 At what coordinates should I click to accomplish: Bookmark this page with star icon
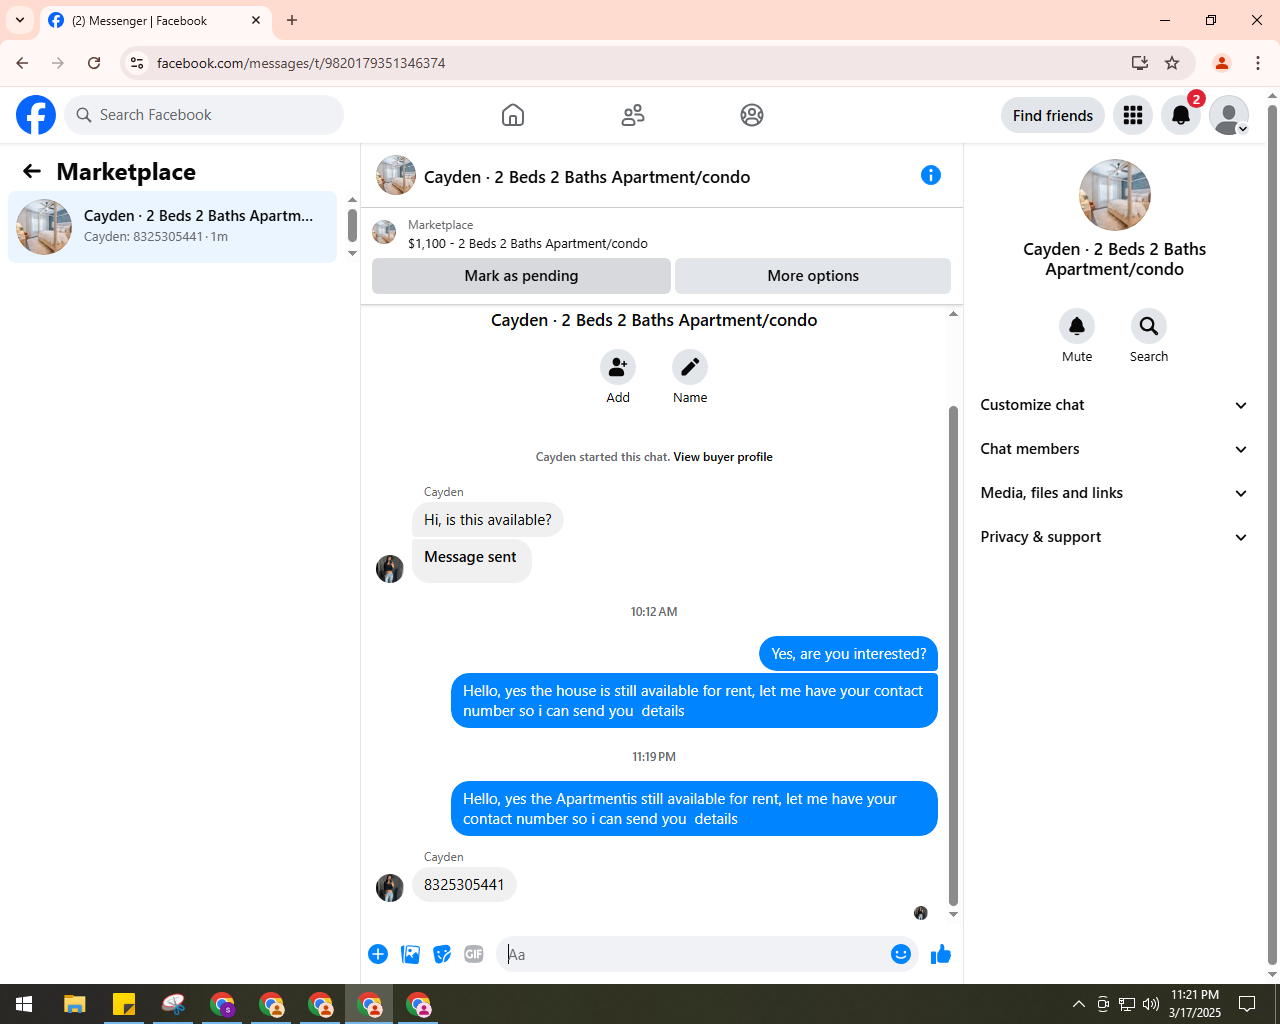click(1172, 63)
